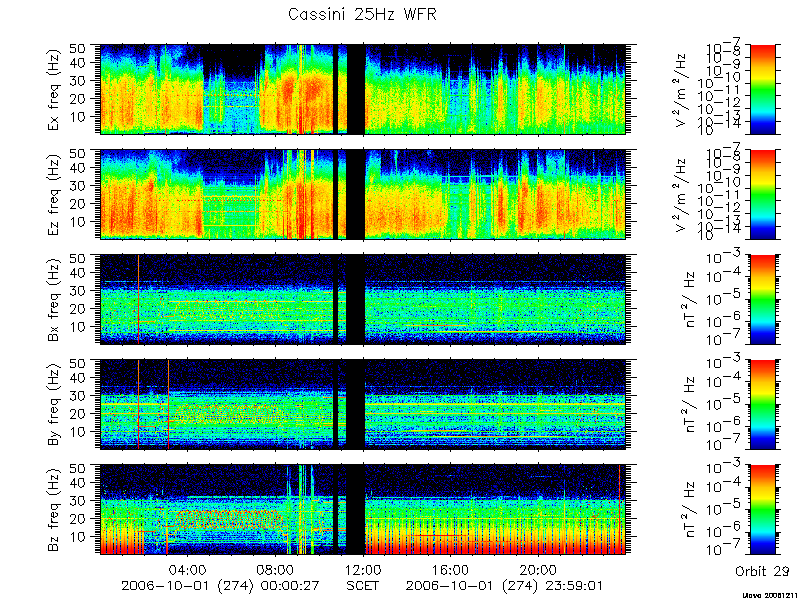Click the '04:00' time axis label

pos(188,569)
